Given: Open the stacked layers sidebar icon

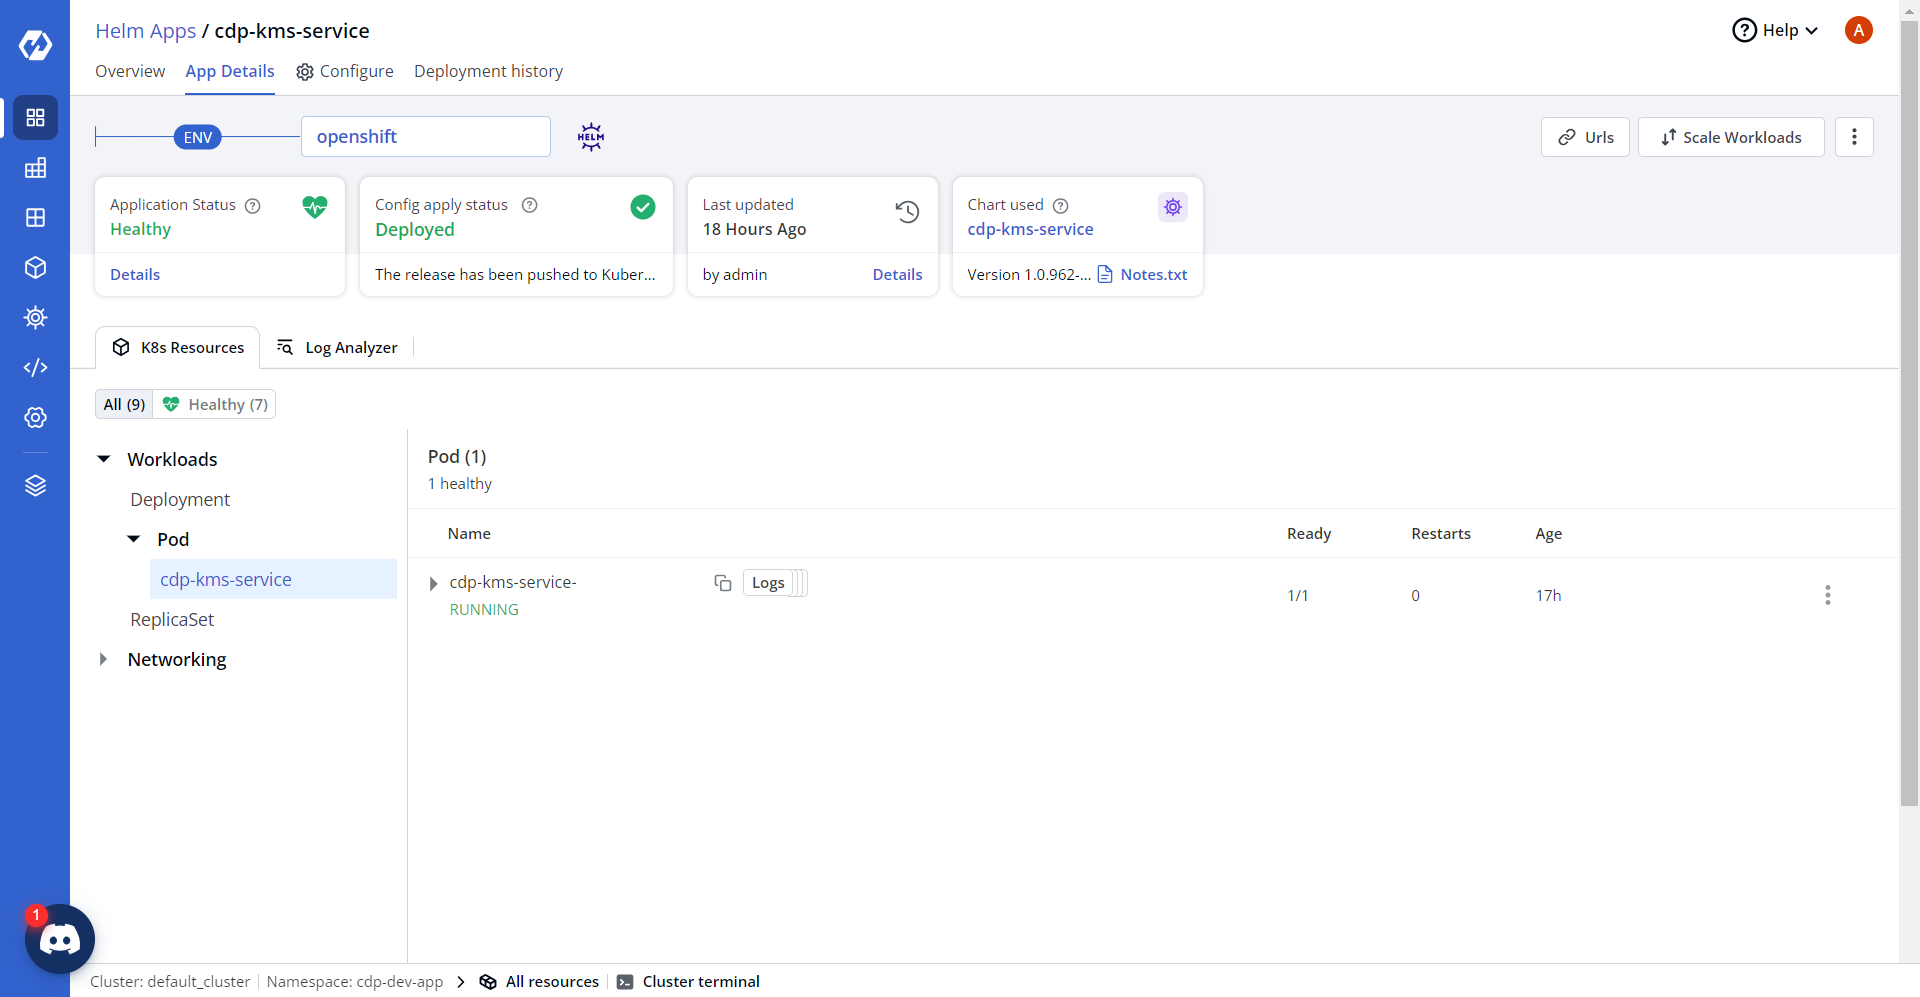Looking at the screenshot, I should point(35,486).
